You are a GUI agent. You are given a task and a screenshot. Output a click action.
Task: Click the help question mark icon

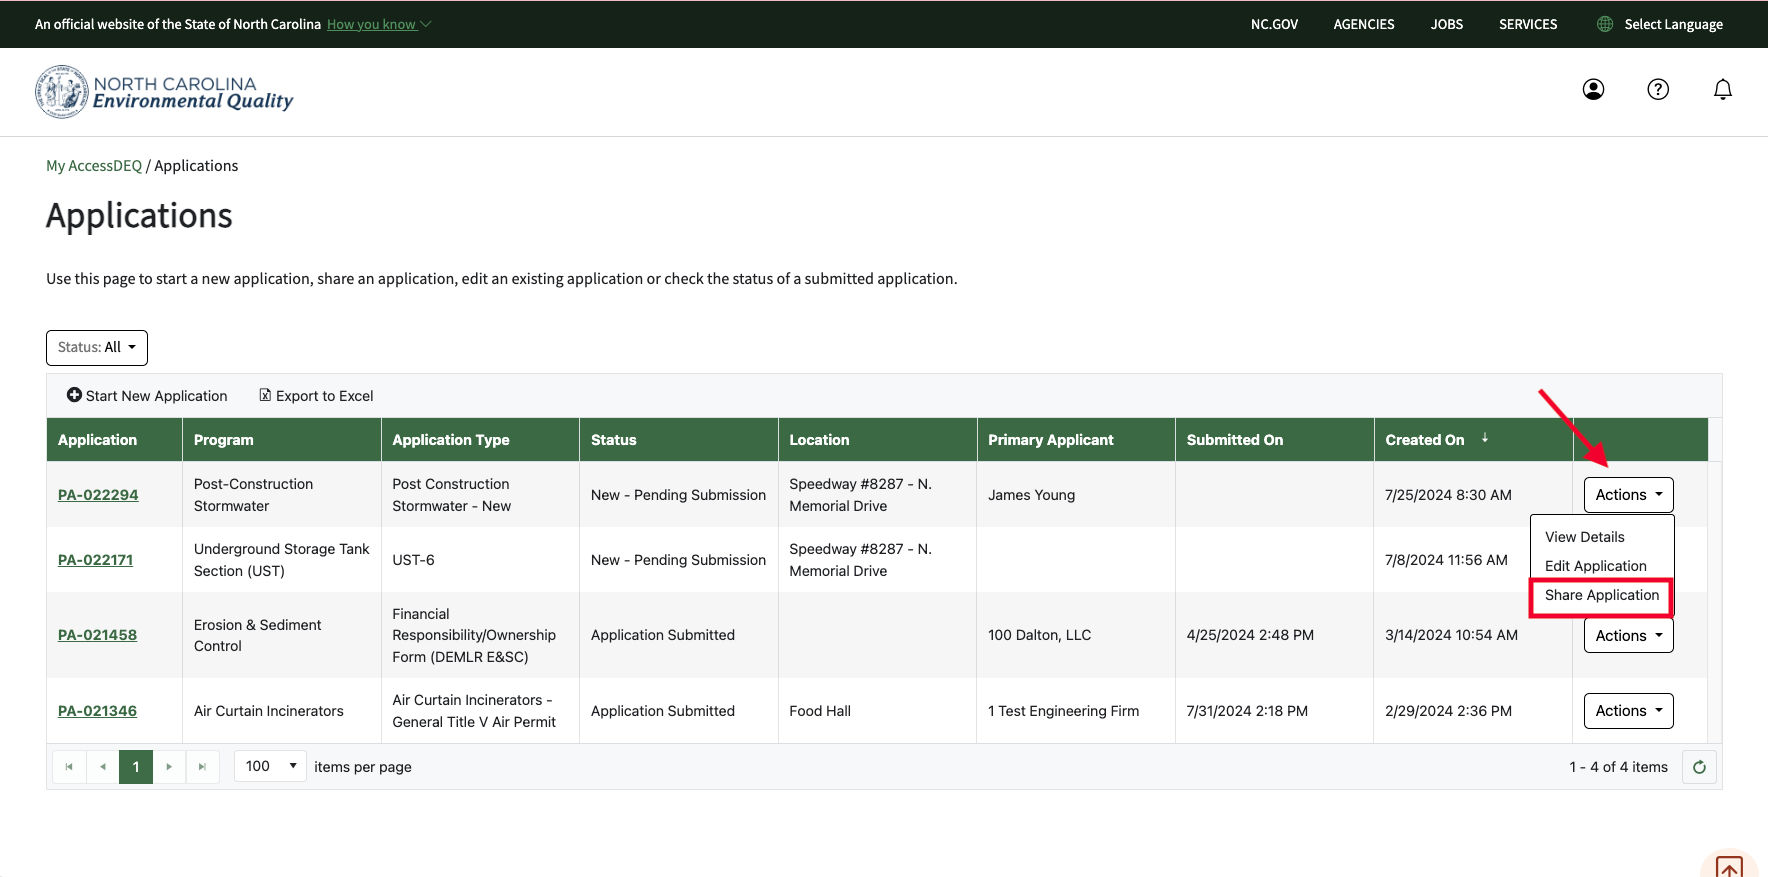tap(1658, 90)
